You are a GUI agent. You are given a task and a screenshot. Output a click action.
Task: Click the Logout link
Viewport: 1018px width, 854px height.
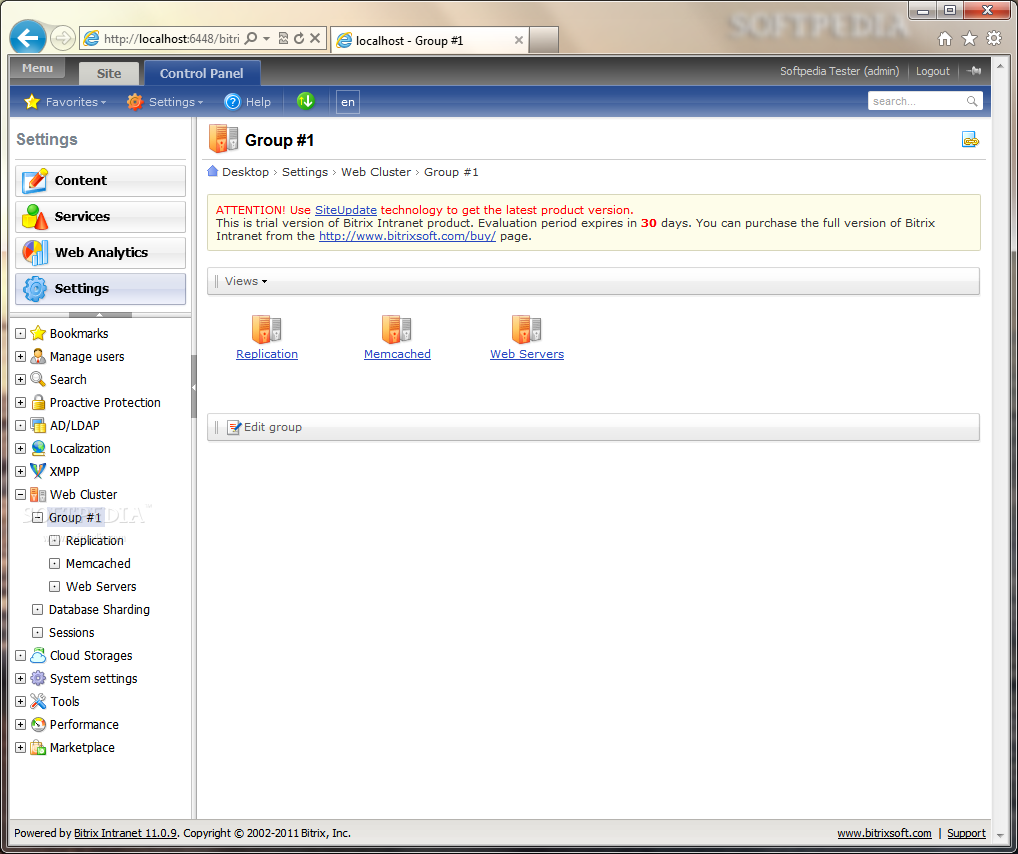click(x=932, y=71)
